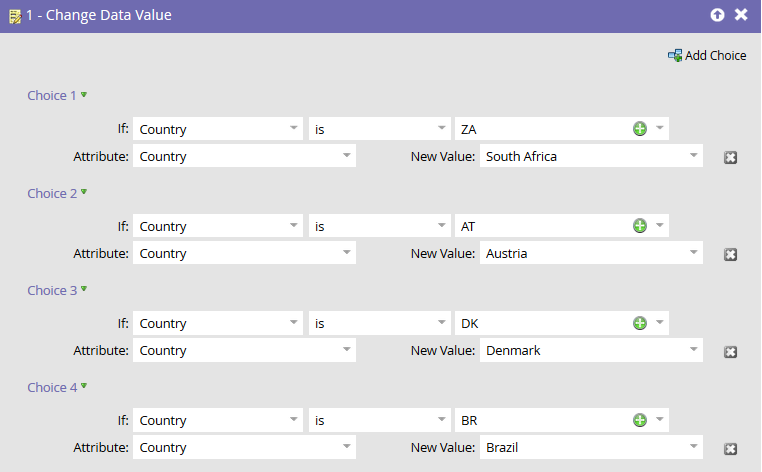Click the DK value input field
The width and height of the screenshot is (762, 472).
[540, 323]
